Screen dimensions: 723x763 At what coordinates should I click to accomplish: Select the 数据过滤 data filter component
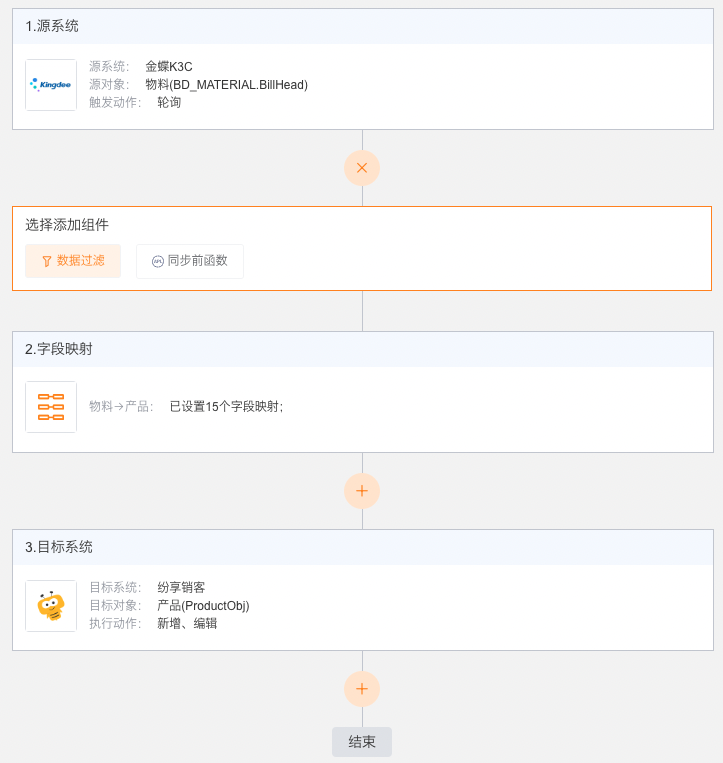pyautogui.click(x=73, y=261)
